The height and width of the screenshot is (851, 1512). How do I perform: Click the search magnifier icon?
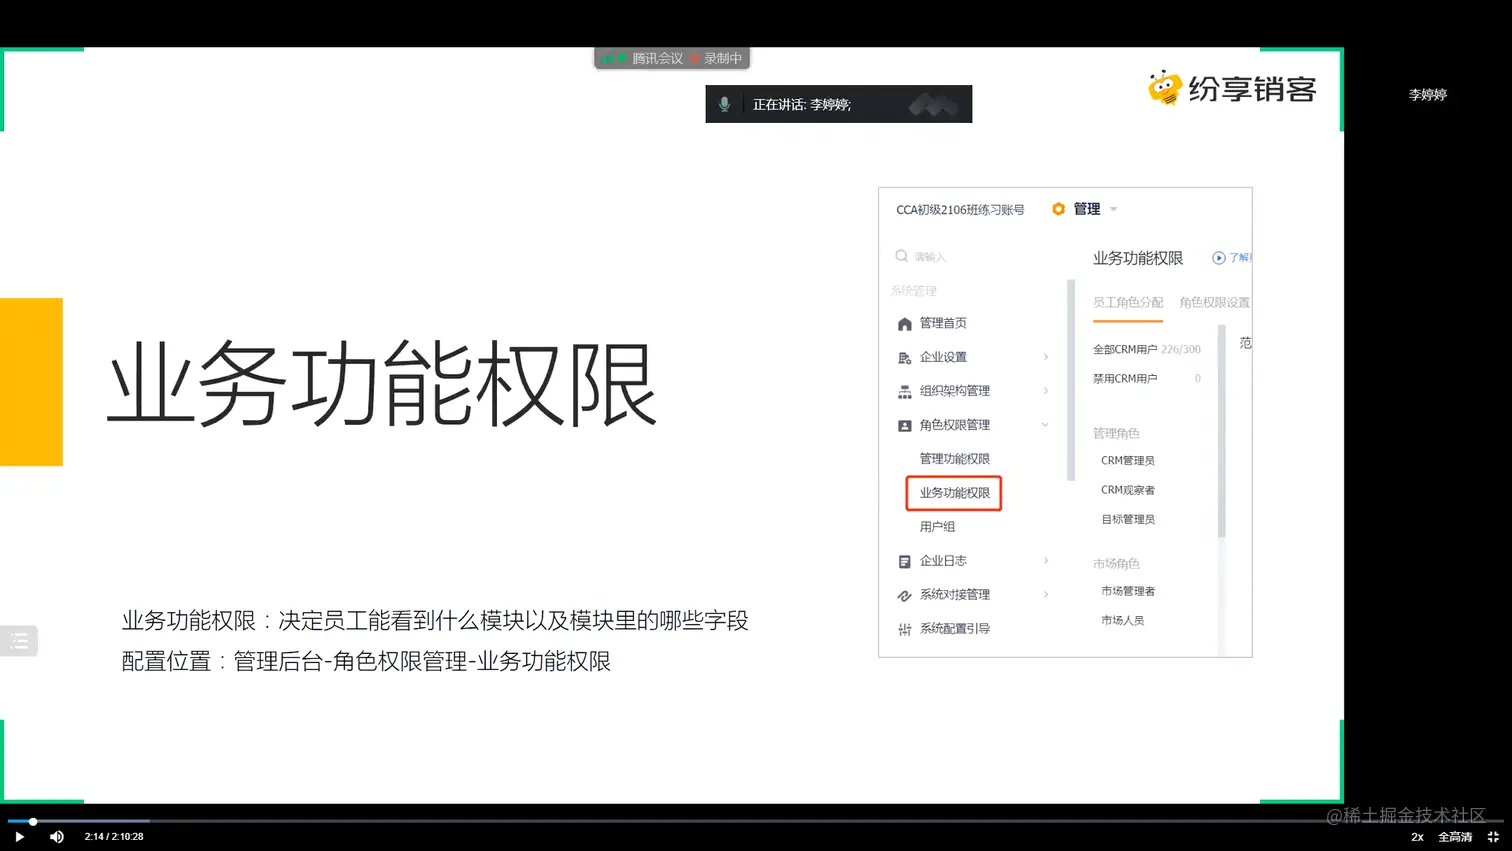coord(901,256)
